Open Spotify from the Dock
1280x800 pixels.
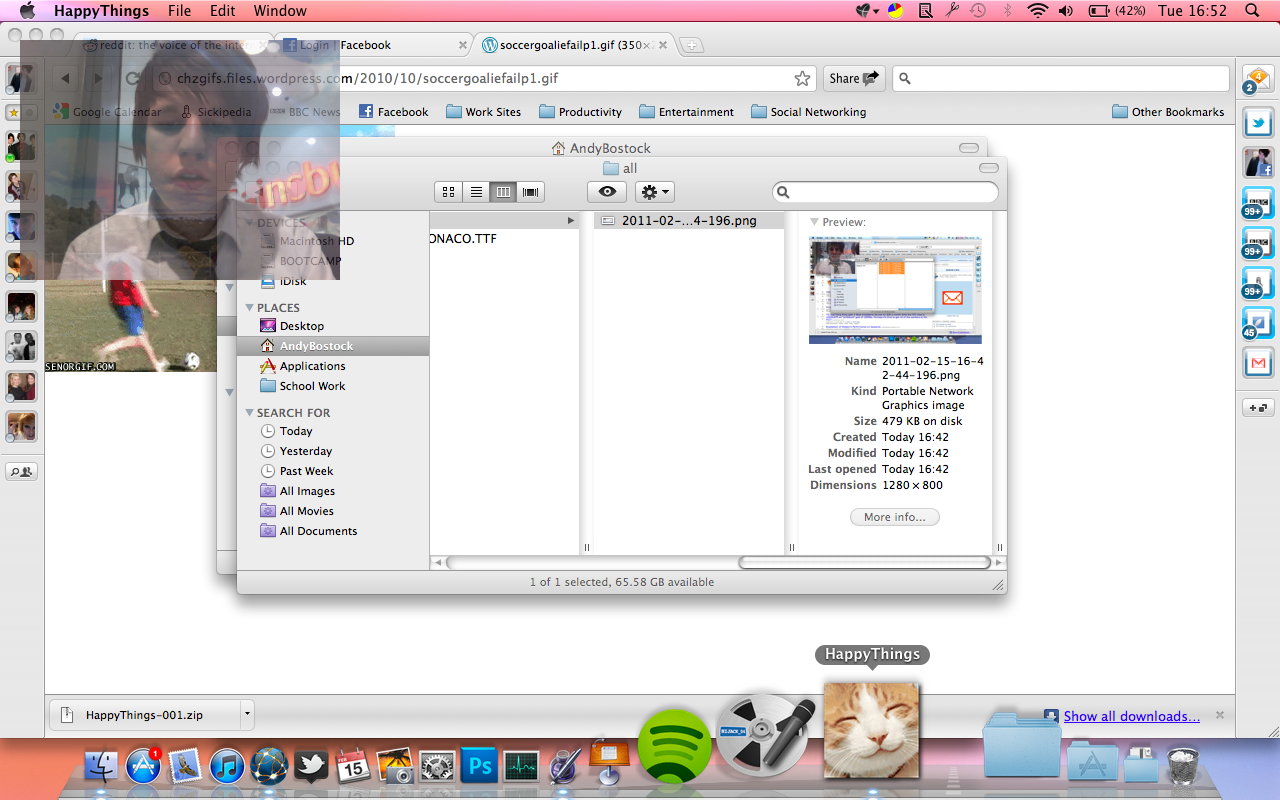tap(675, 746)
